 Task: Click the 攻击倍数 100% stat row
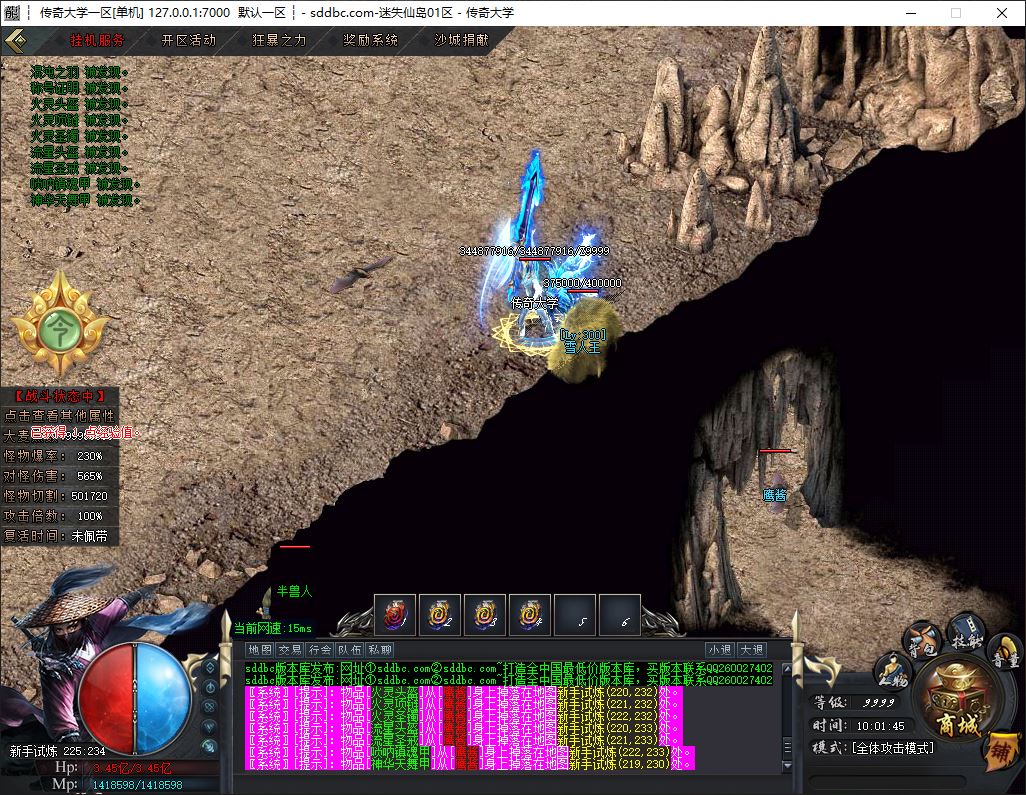tap(60, 516)
